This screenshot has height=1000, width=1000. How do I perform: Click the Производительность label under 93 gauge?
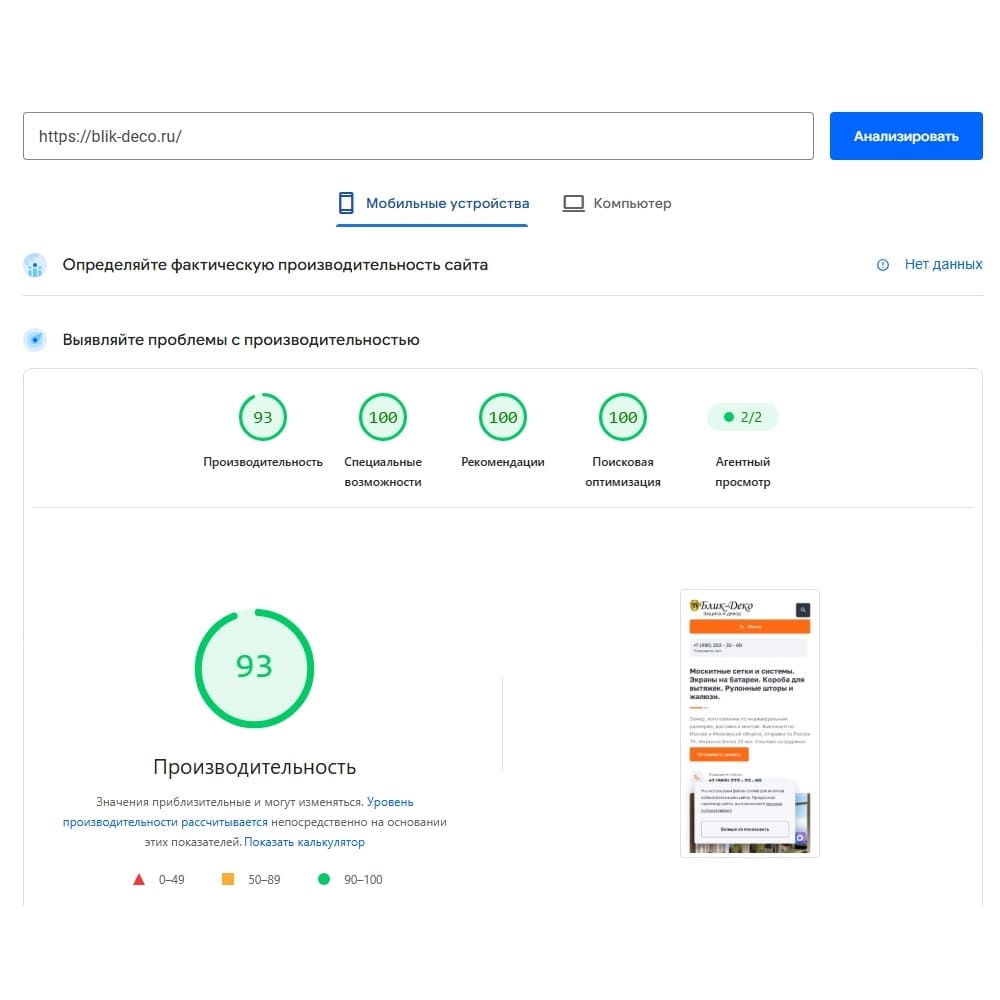pos(263,462)
